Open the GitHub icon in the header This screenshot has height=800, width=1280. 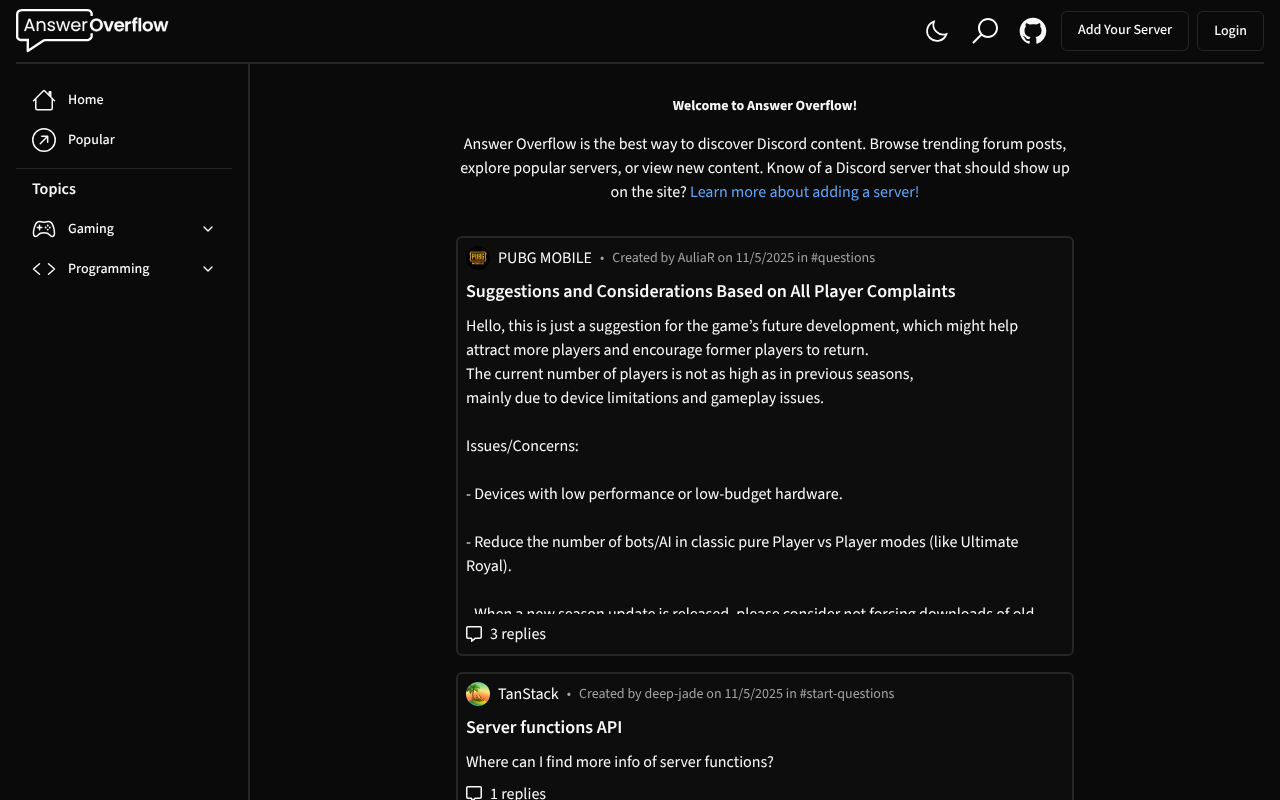(x=1032, y=31)
